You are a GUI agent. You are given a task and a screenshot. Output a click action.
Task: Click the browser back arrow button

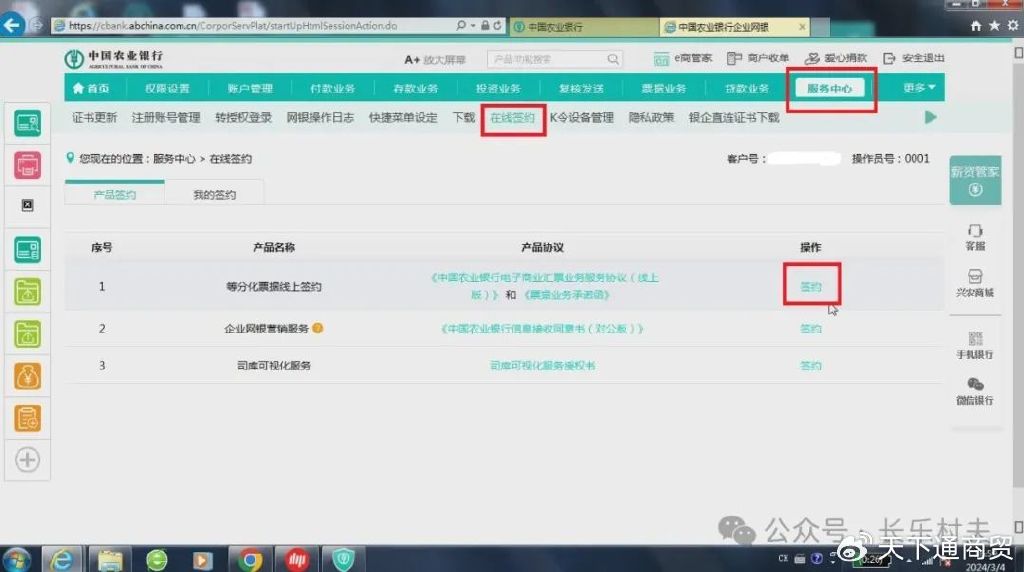click(x=12, y=25)
